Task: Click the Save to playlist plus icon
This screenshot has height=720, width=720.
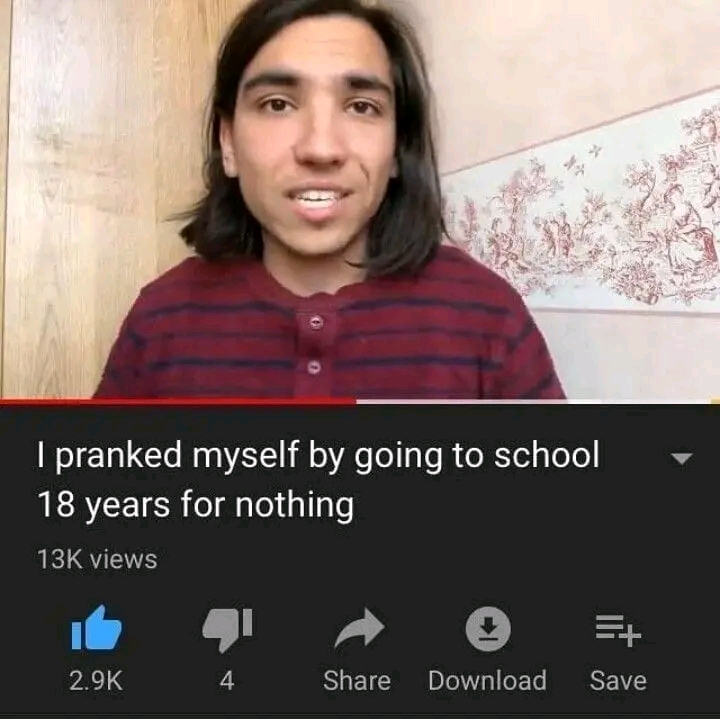Action: pyautogui.click(x=618, y=631)
